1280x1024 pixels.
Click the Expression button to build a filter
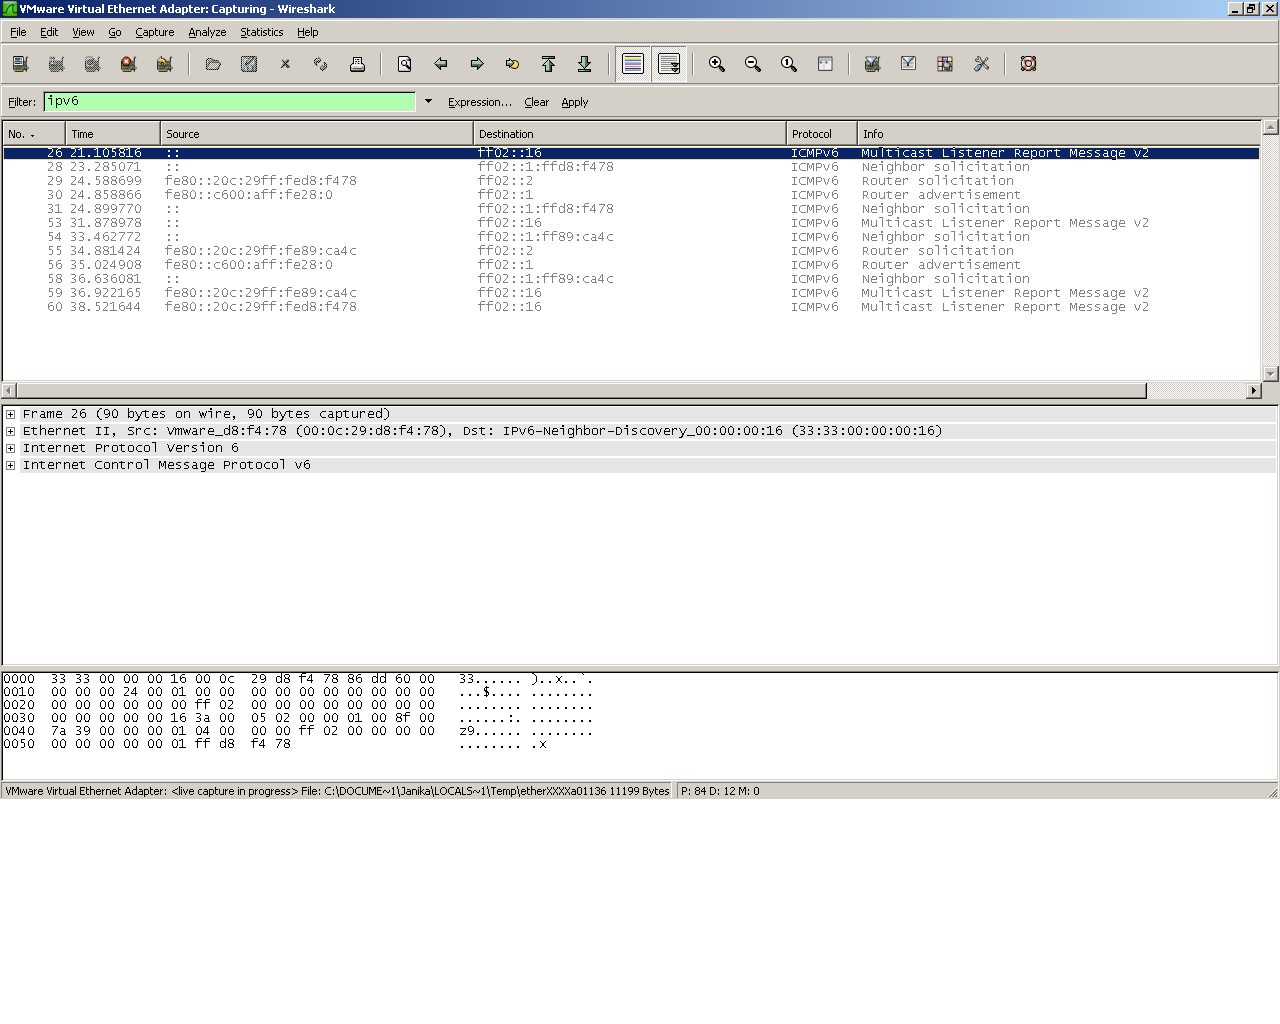(x=479, y=101)
